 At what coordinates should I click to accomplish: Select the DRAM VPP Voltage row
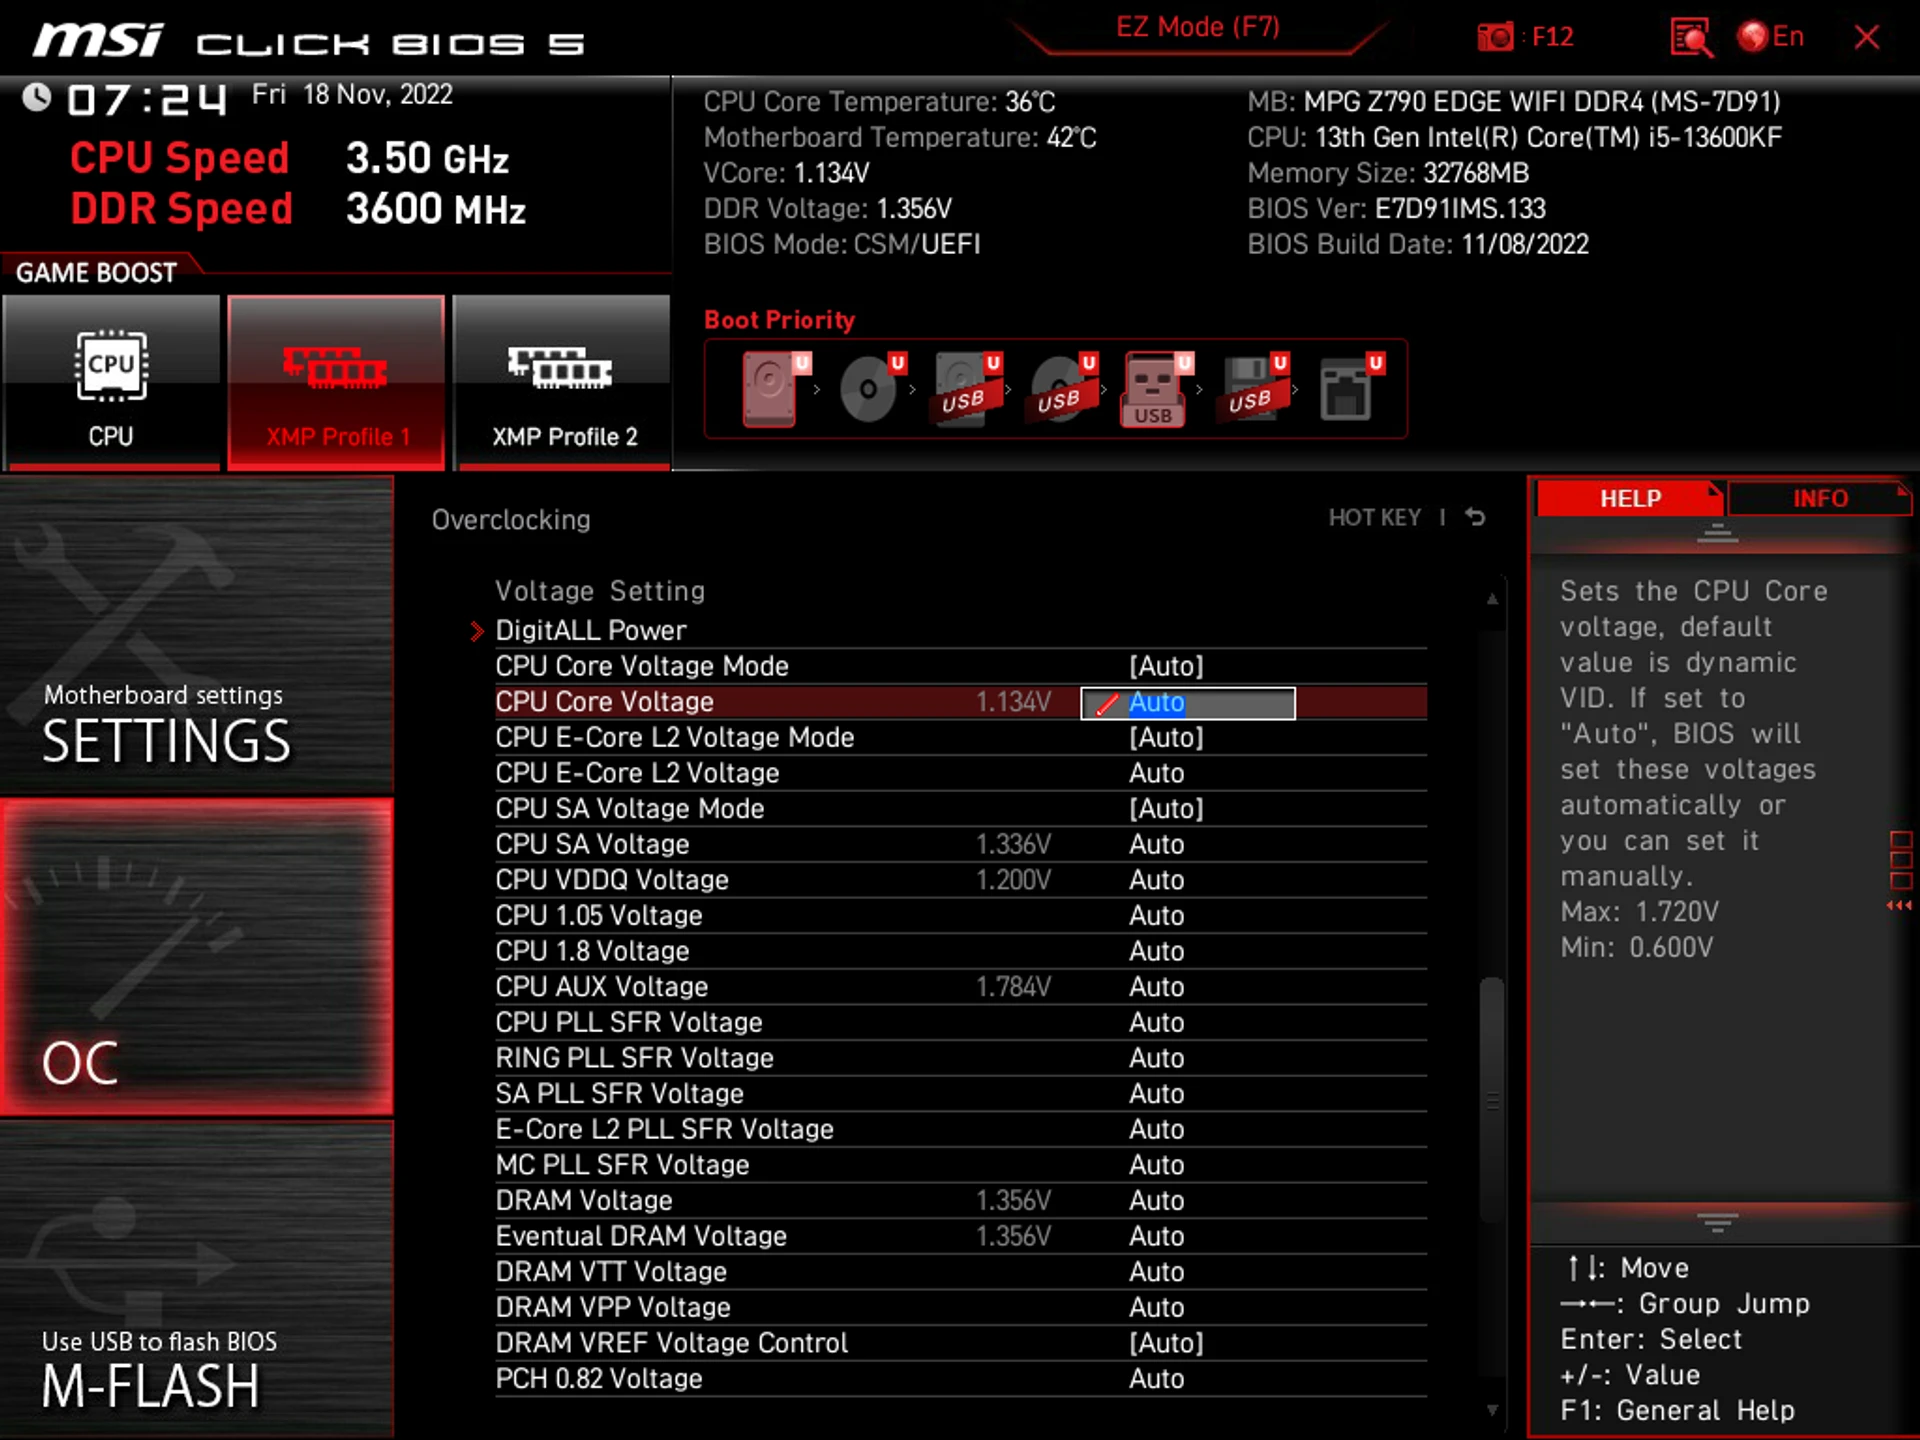pos(960,1307)
